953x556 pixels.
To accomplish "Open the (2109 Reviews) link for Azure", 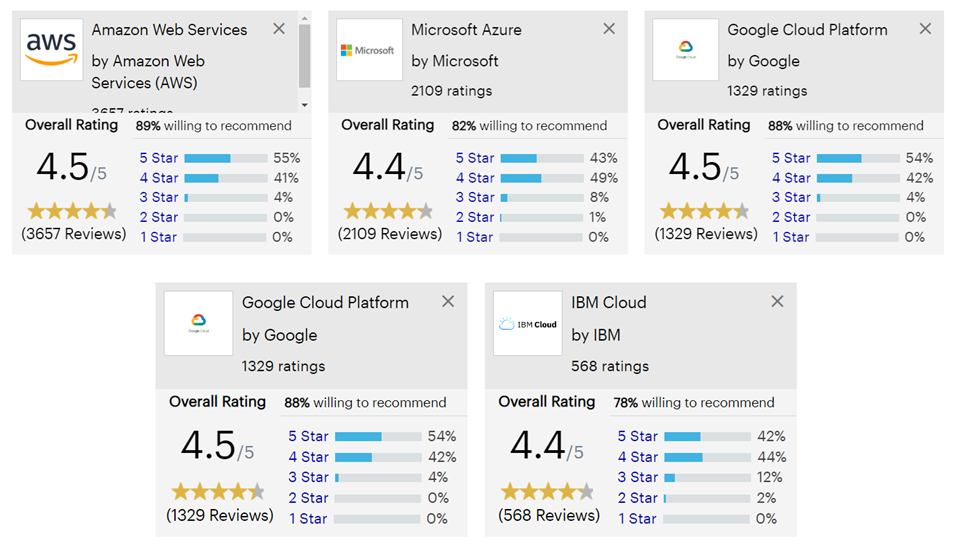I will pos(390,234).
